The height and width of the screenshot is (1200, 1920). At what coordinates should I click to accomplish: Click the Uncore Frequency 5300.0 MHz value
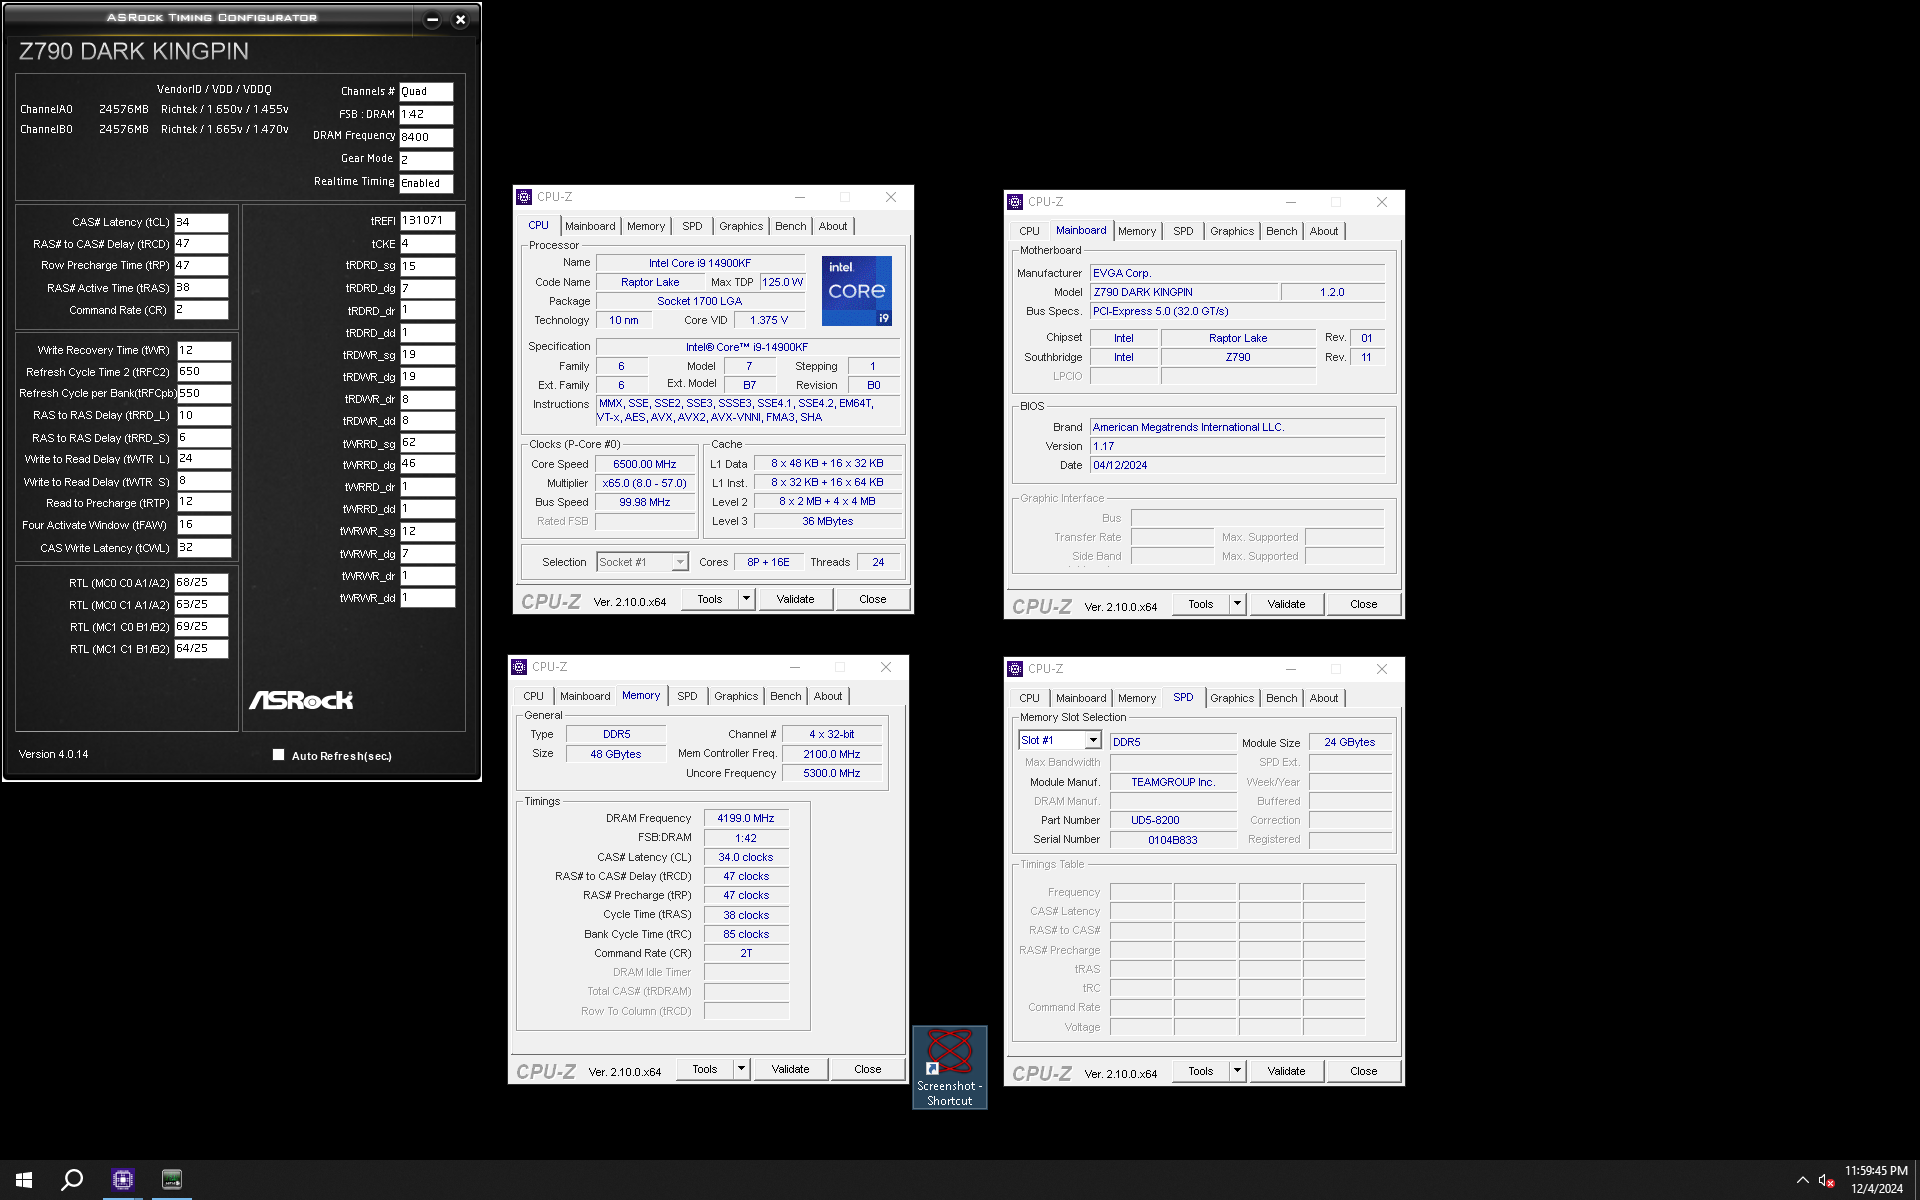tap(832, 773)
